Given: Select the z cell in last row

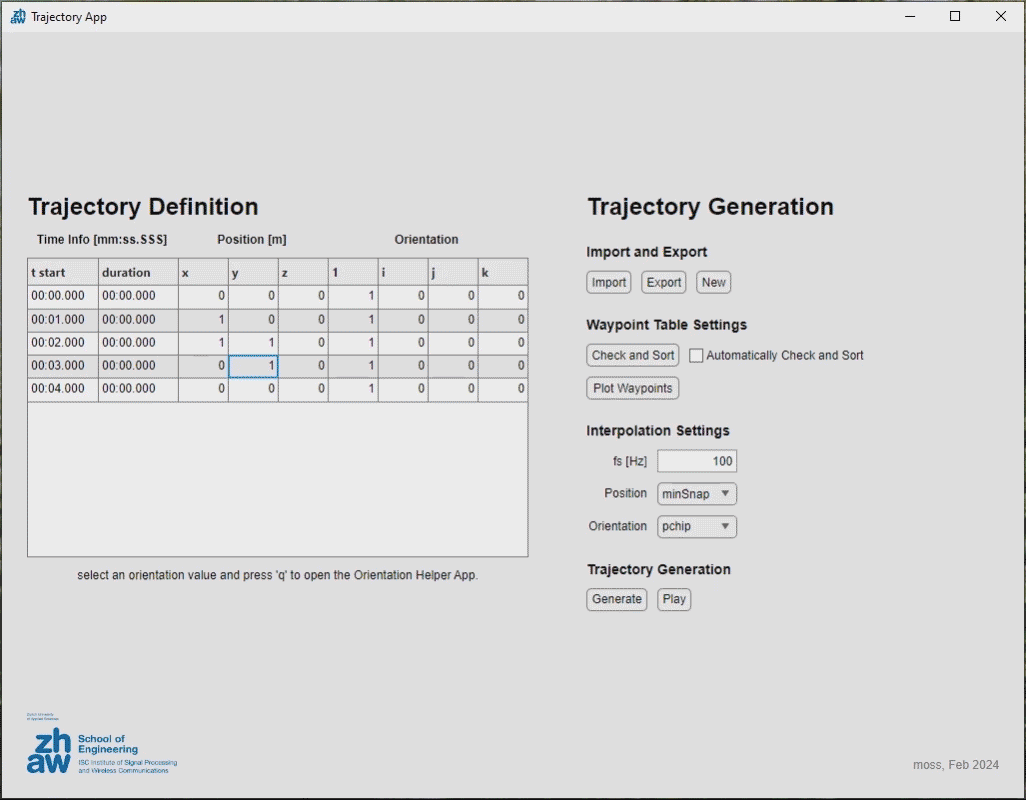Looking at the screenshot, I should [x=303, y=389].
